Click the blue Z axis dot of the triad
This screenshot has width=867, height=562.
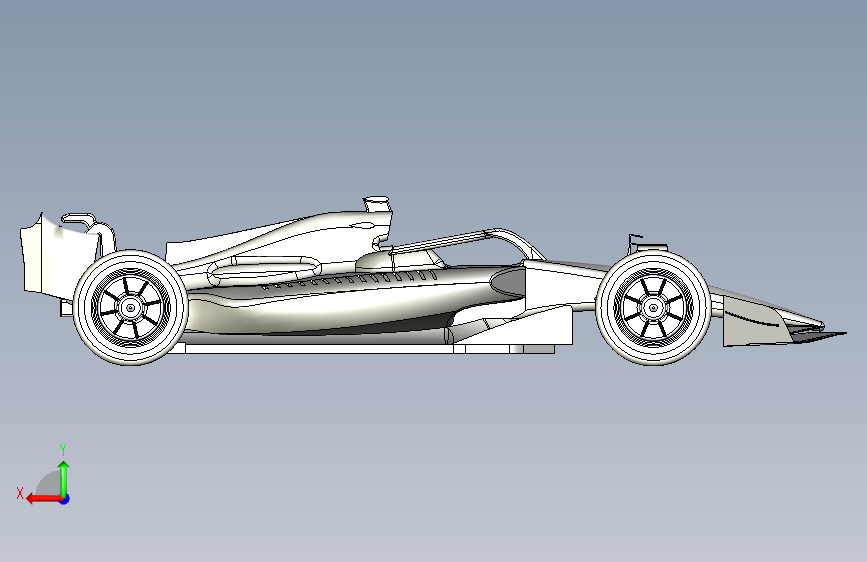[65, 499]
